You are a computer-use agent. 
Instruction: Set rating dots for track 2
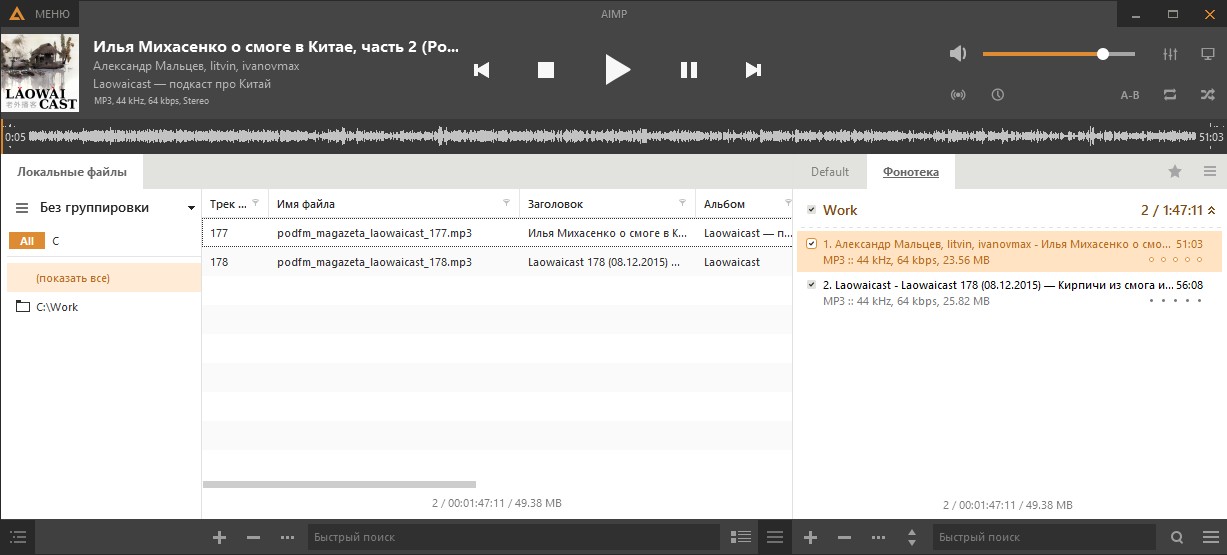(x=1175, y=301)
